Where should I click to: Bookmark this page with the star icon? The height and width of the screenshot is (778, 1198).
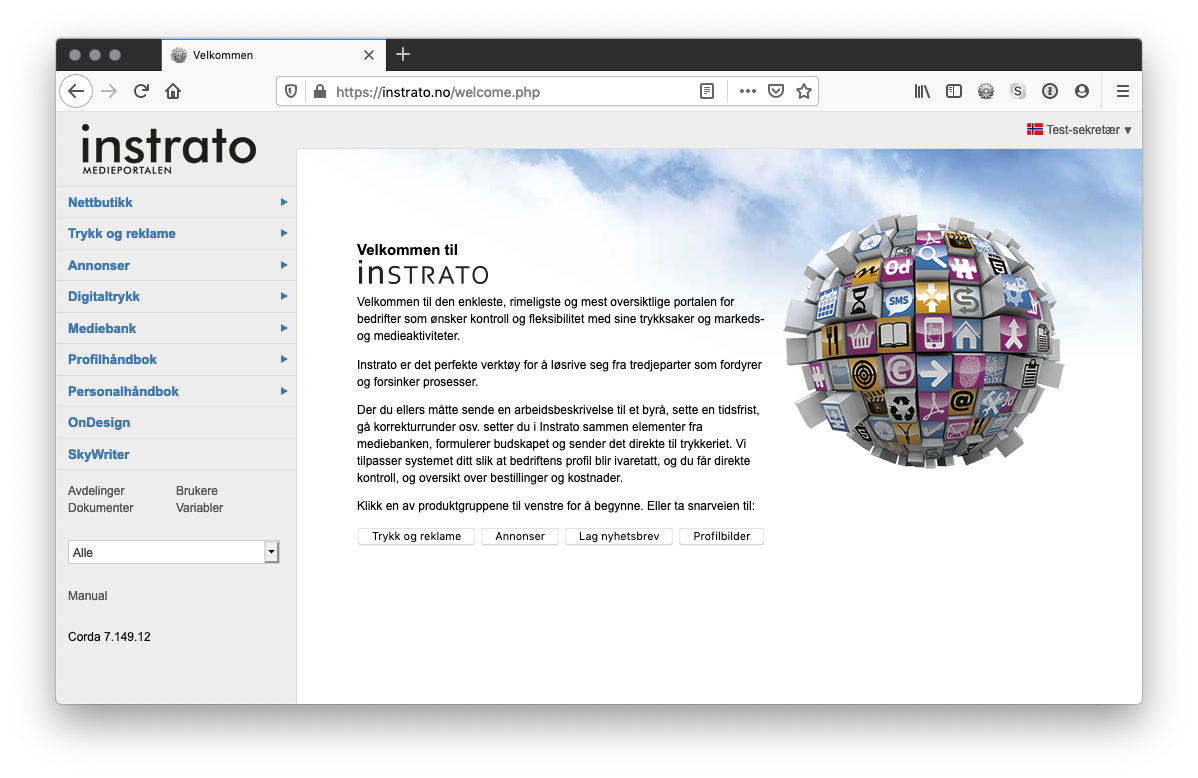(803, 91)
